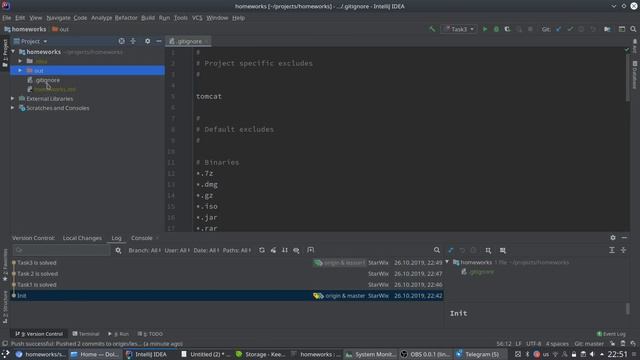
Task: Toggle the Terminal tool window button
Action: pos(86,334)
